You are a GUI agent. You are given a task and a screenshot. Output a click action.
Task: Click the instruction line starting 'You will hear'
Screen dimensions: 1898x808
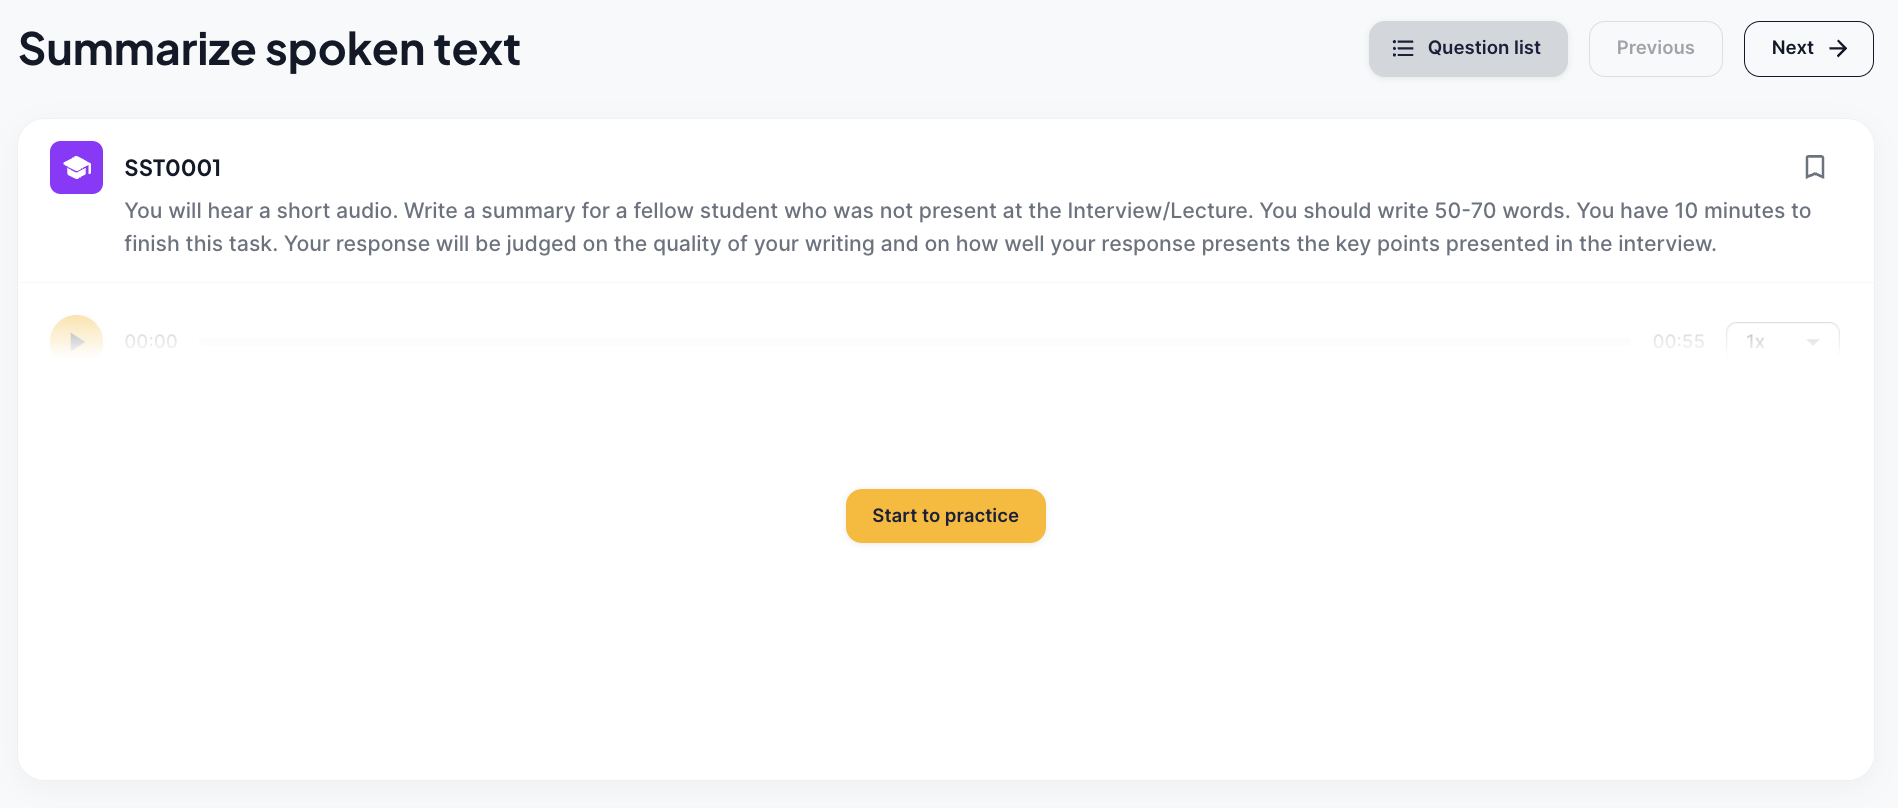tap(967, 210)
